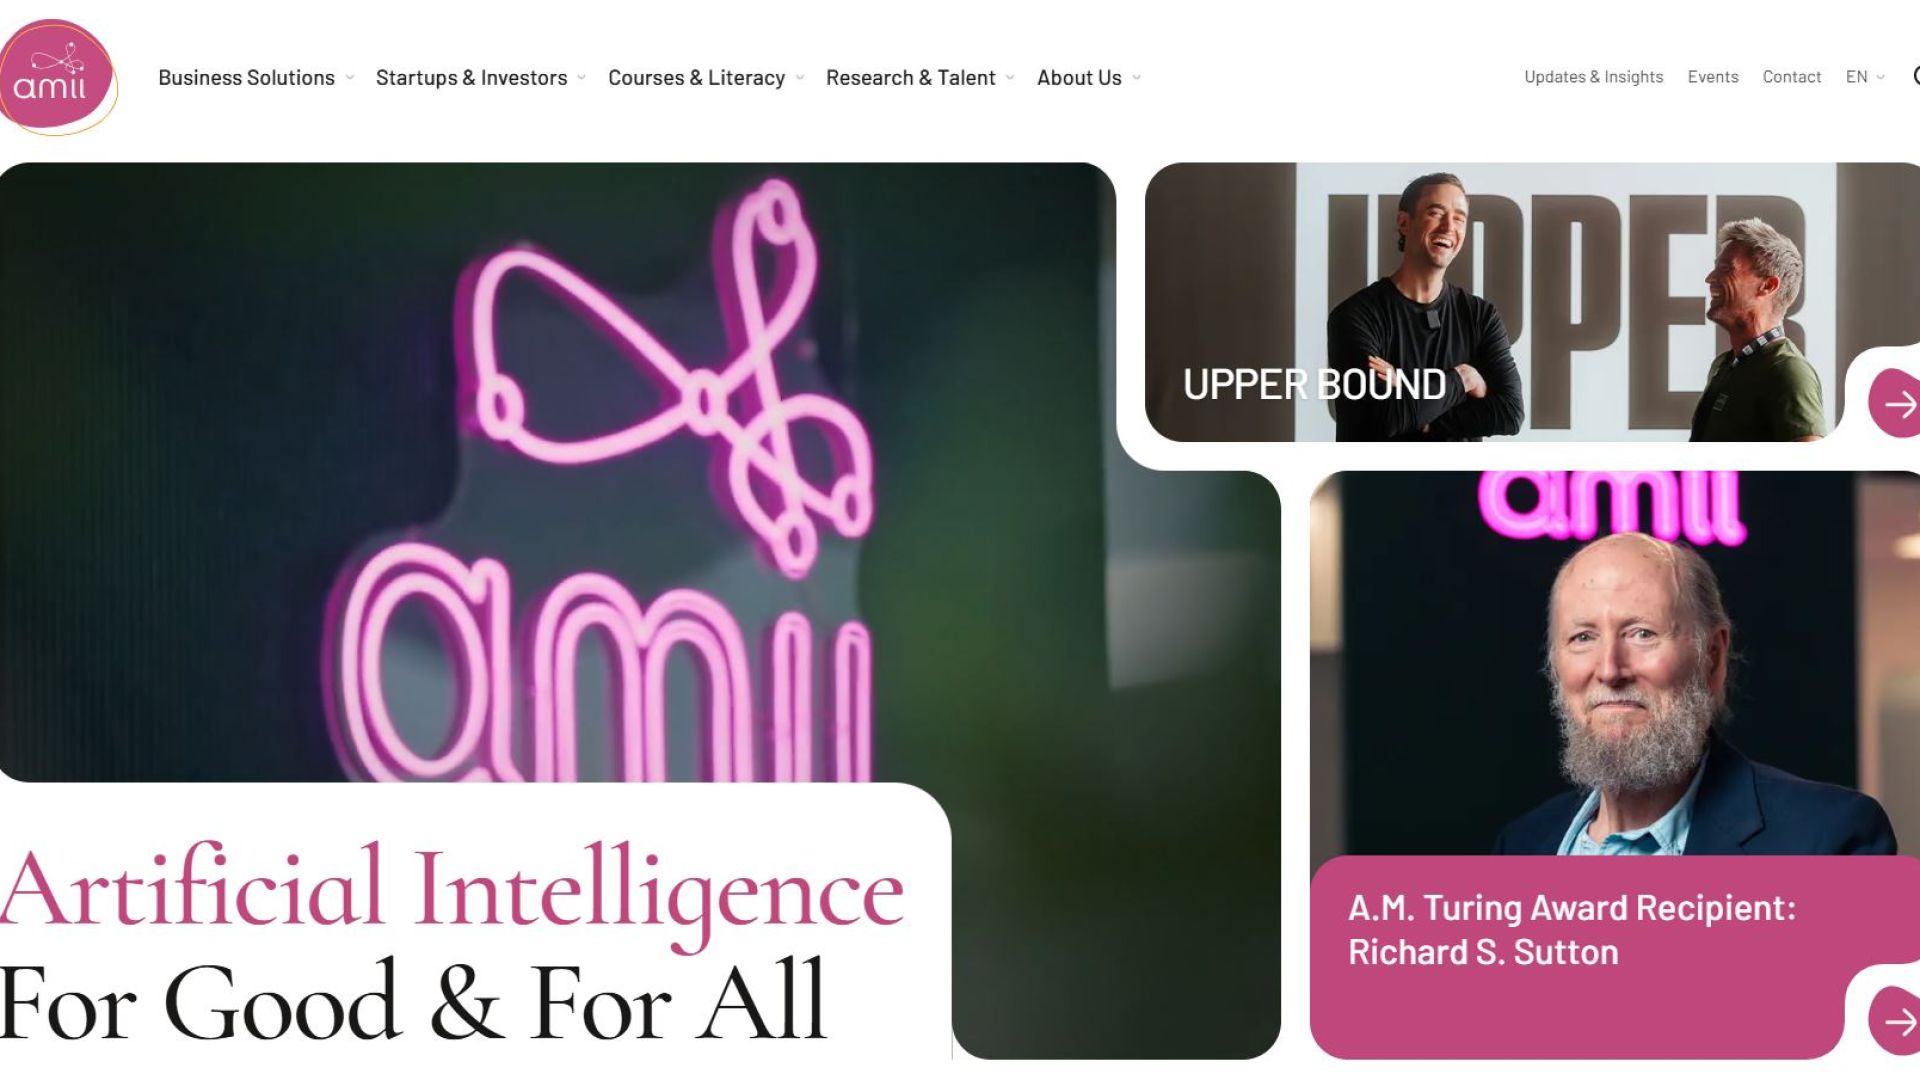Viewport: 1920px width, 1080px height.
Task: Open the About Us menu
Action: point(1079,78)
